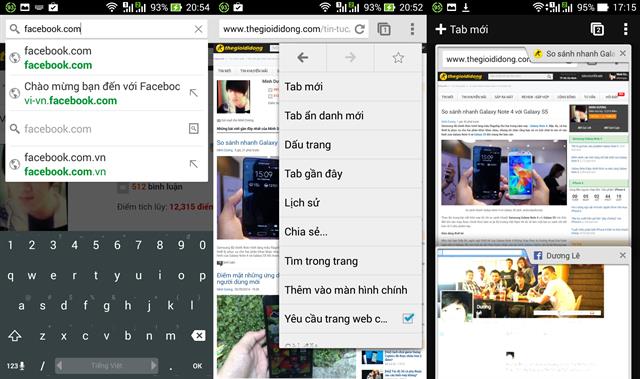Viewport: 640px width, 379px height.
Task: Select Tab ẩn danh mới menu item
Action: 350,115
